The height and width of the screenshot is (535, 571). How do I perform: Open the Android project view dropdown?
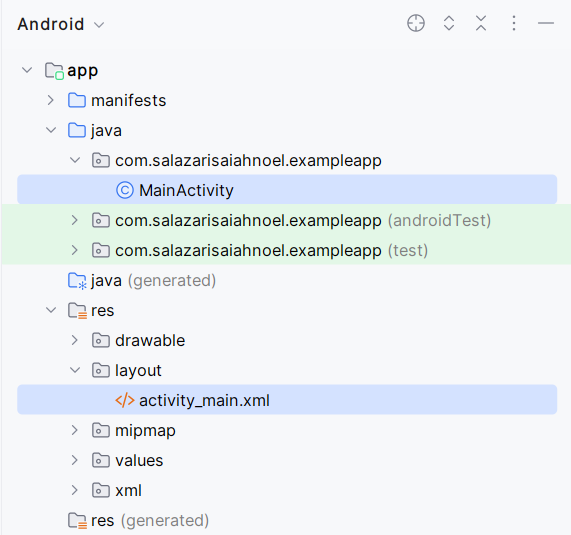(61, 24)
